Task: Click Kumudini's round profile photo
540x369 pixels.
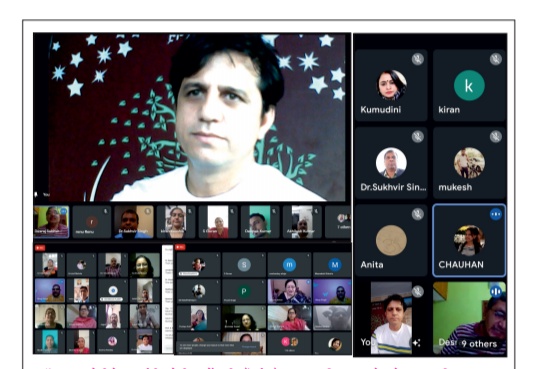Action: pyautogui.click(x=391, y=85)
